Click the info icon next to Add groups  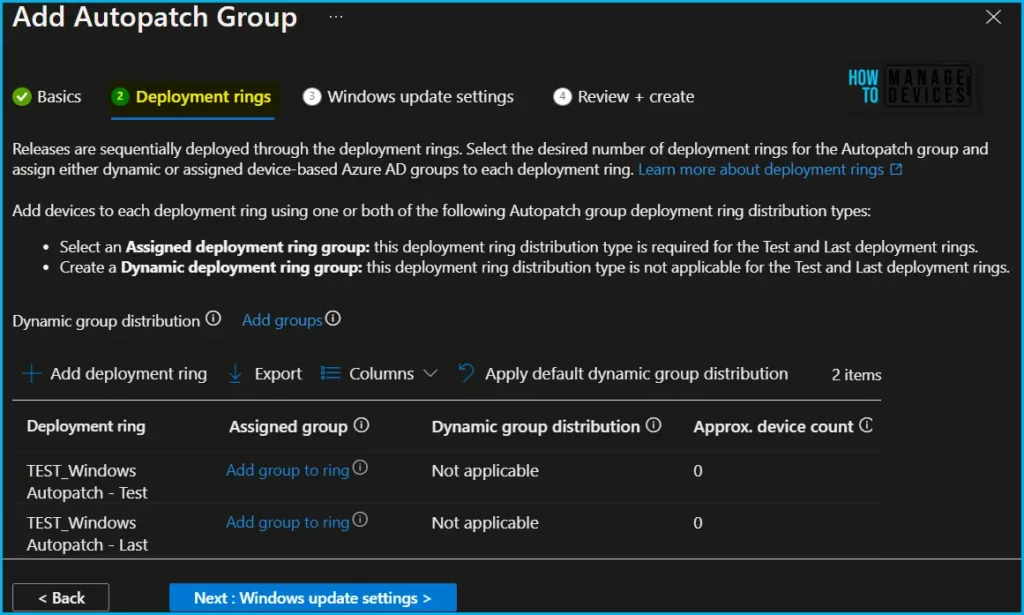click(333, 319)
